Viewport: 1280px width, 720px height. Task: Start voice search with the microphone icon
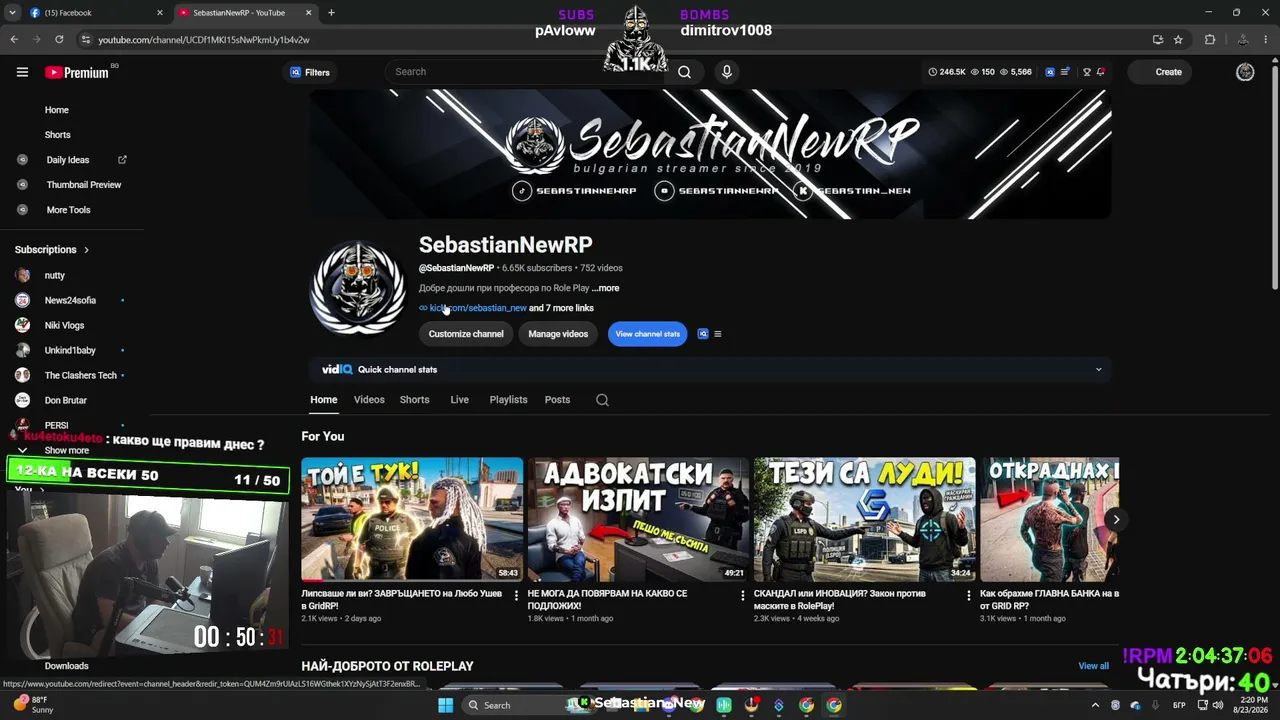727,72
